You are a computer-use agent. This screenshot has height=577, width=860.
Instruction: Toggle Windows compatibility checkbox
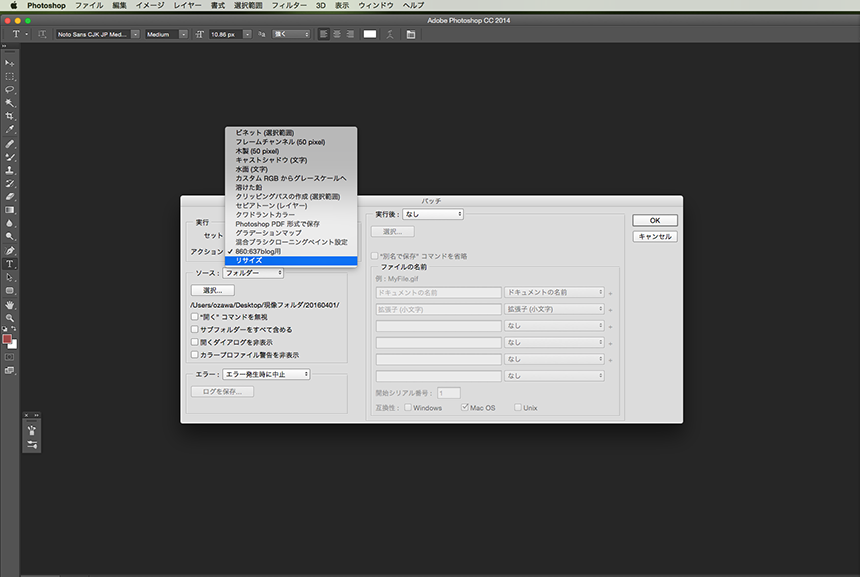click(x=408, y=407)
